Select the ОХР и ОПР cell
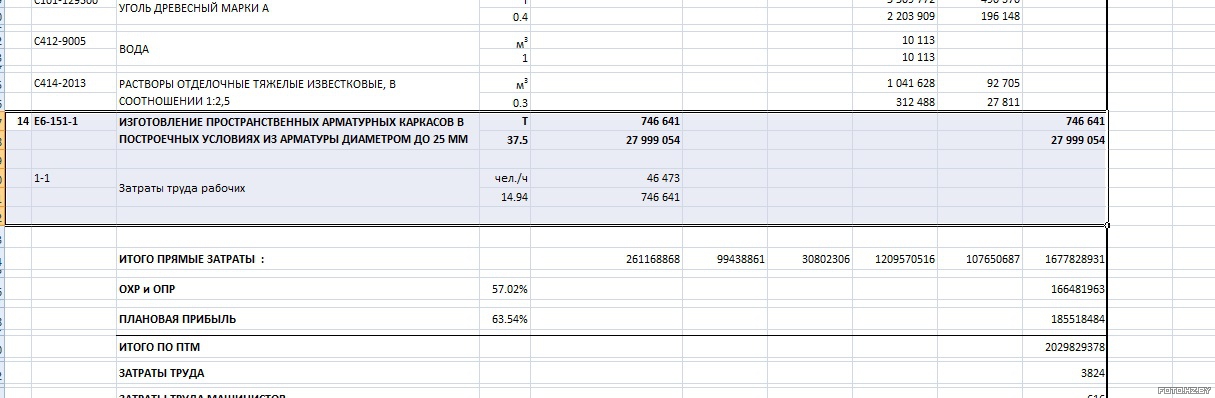This screenshot has height=398, width=1215. click(x=298, y=289)
